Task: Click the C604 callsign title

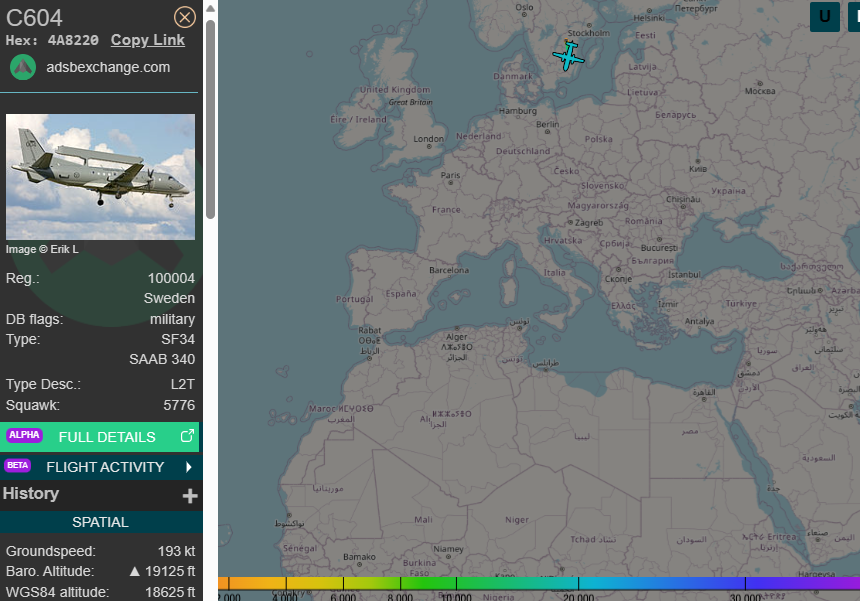Action: (x=34, y=18)
